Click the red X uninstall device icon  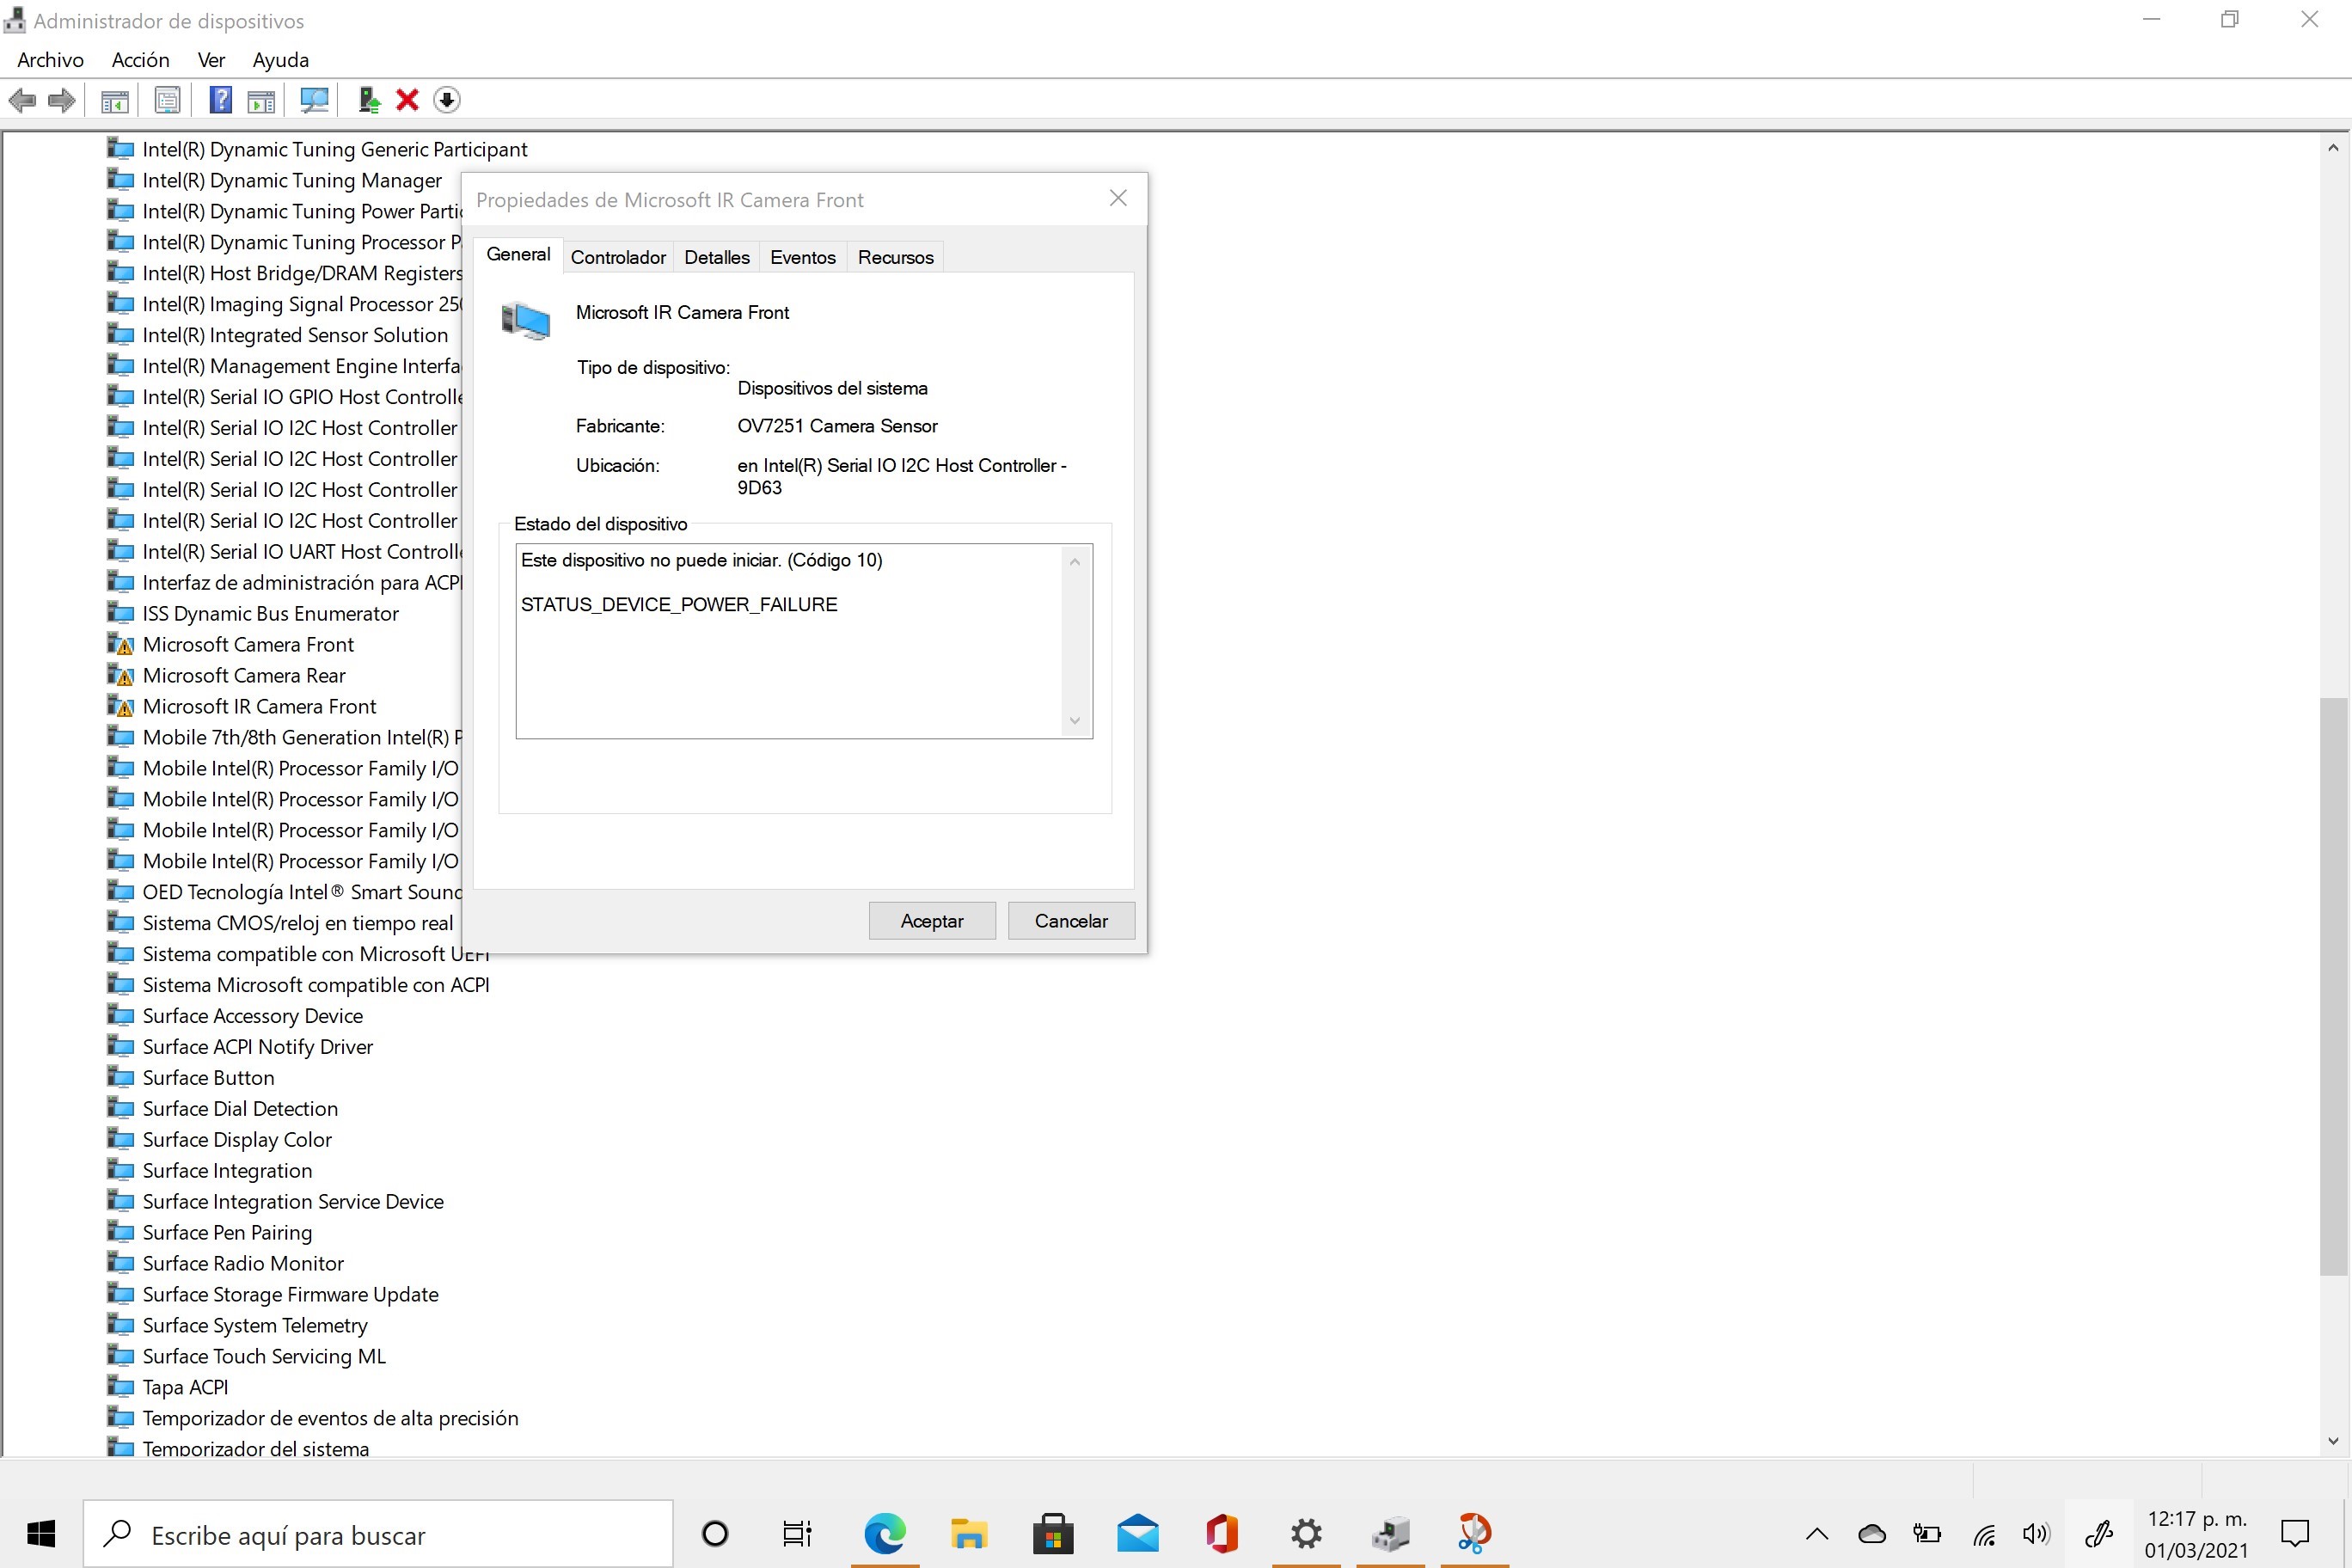(407, 100)
